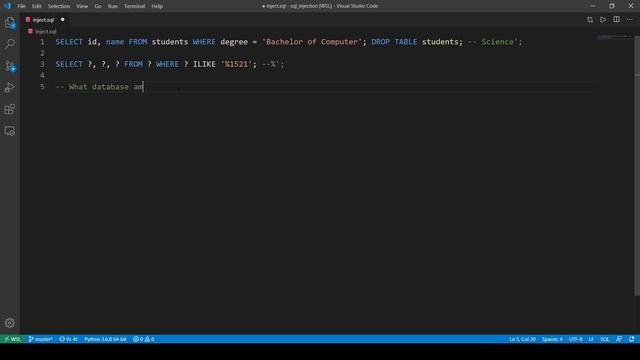640x360 pixels.
Task: Open the editor More Actions ellipsis
Action: (630, 20)
